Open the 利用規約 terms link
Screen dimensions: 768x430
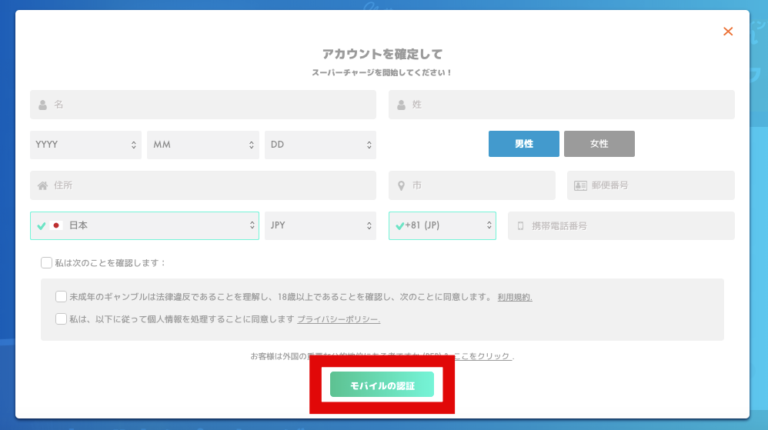(x=515, y=297)
